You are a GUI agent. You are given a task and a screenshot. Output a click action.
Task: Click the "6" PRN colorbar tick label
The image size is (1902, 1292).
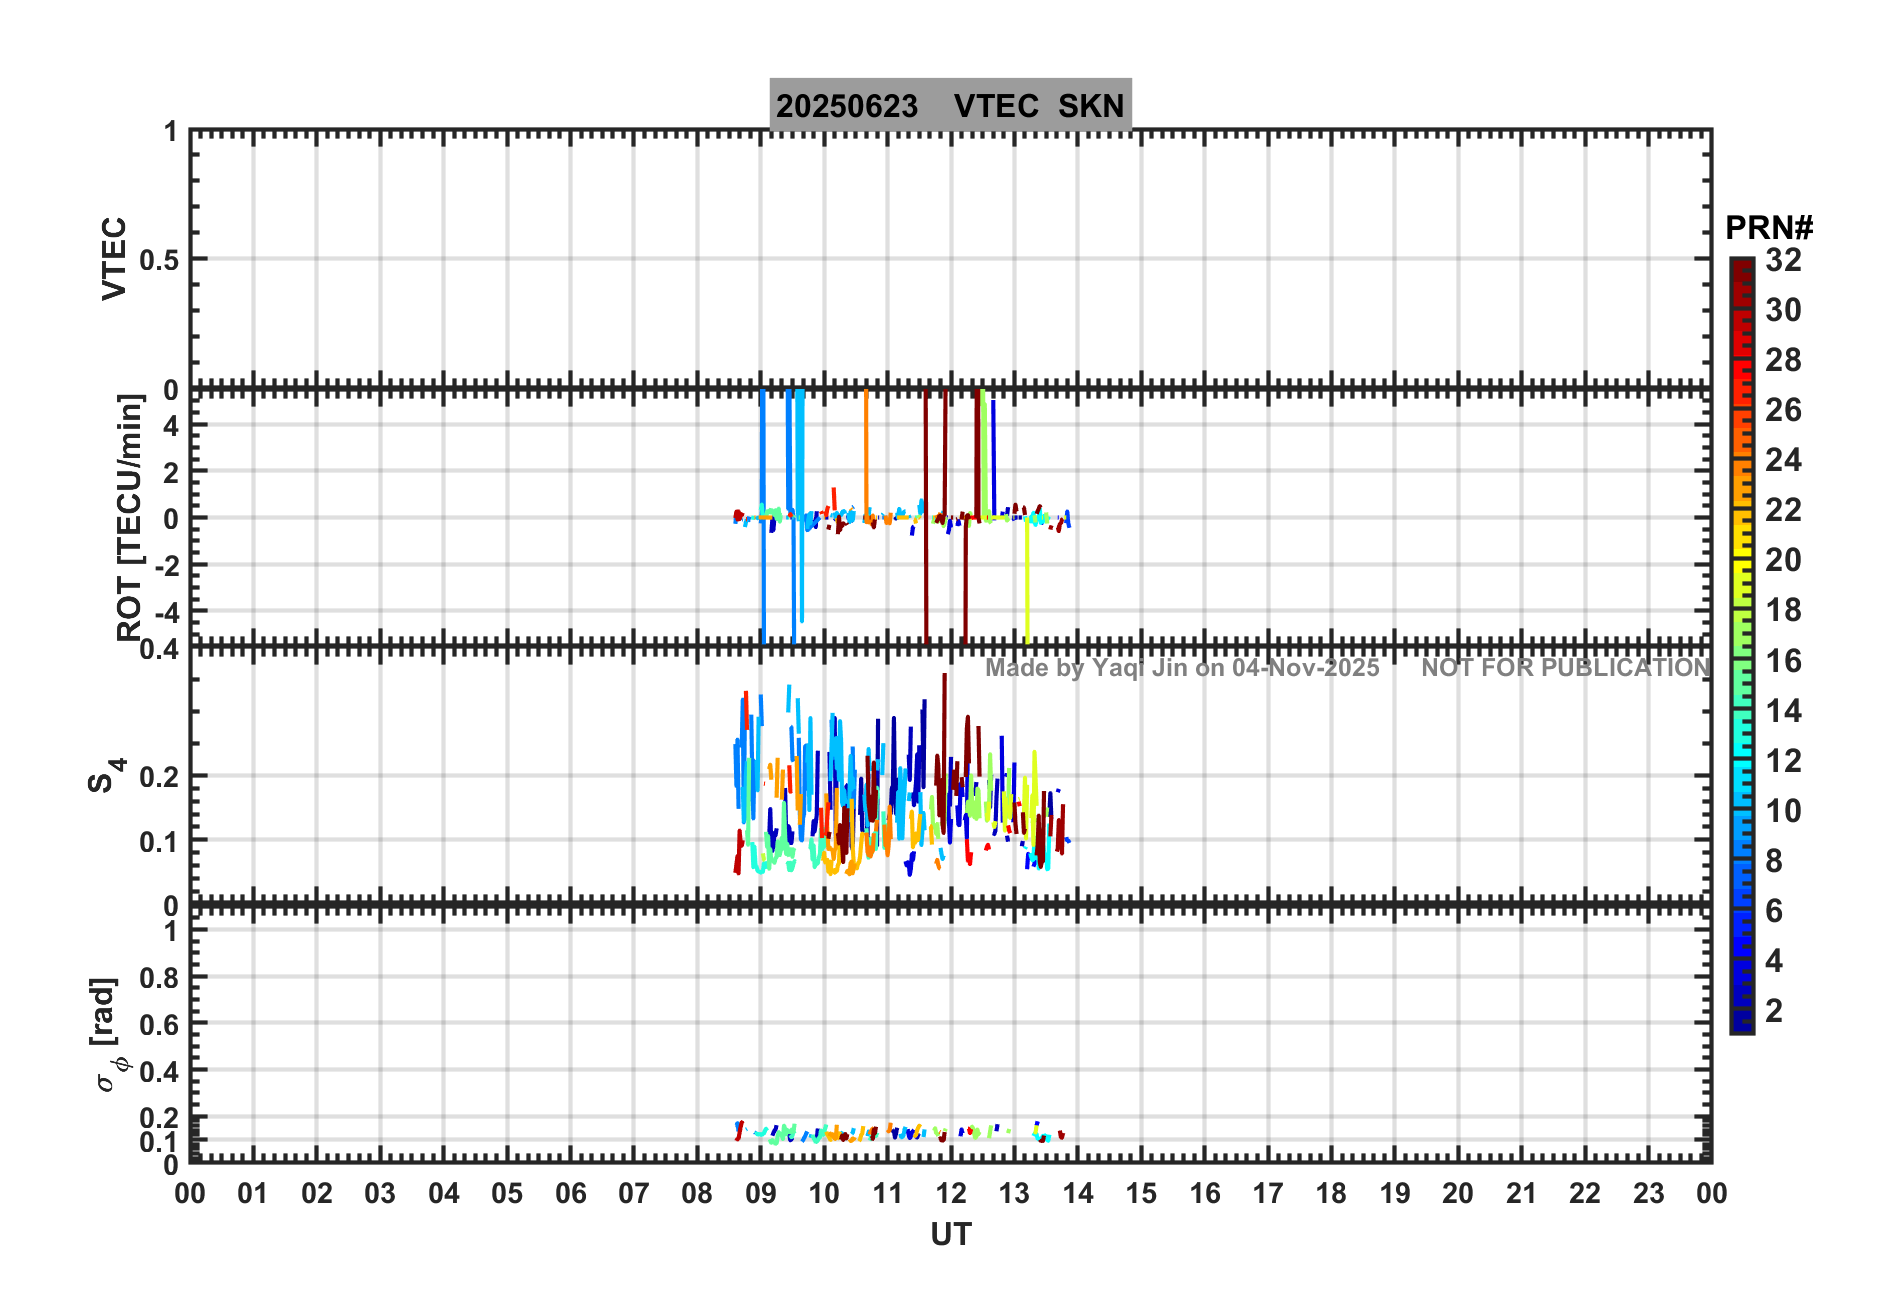1775,911
